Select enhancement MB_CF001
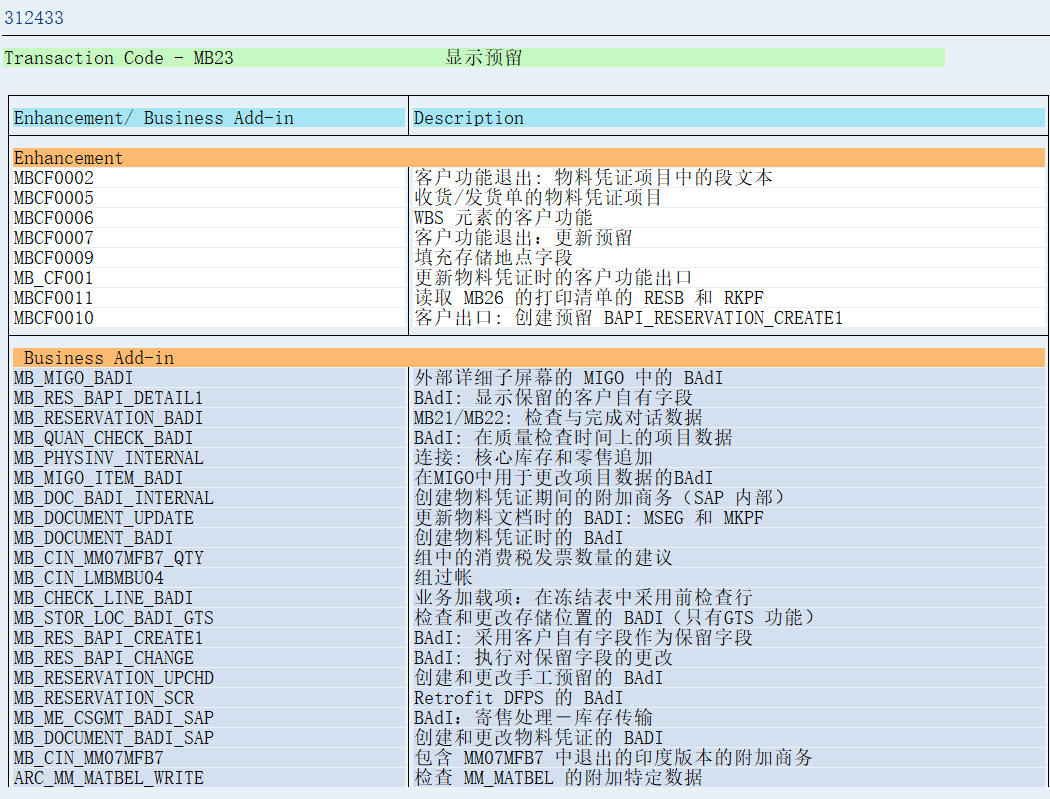This screenshot has width=1050, height=799. click(54, 278)
